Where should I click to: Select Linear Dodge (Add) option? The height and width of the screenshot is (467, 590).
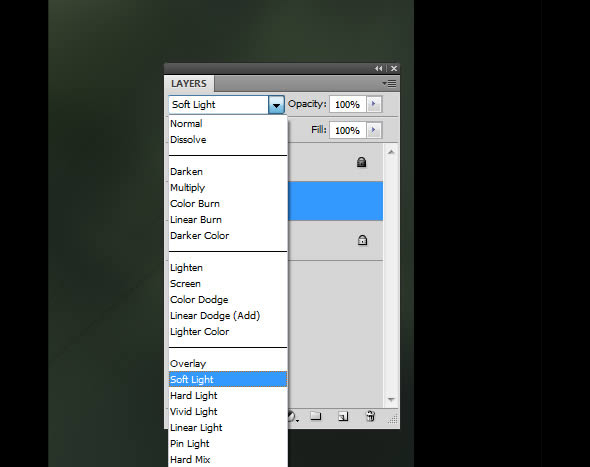(x=215, y=316)
